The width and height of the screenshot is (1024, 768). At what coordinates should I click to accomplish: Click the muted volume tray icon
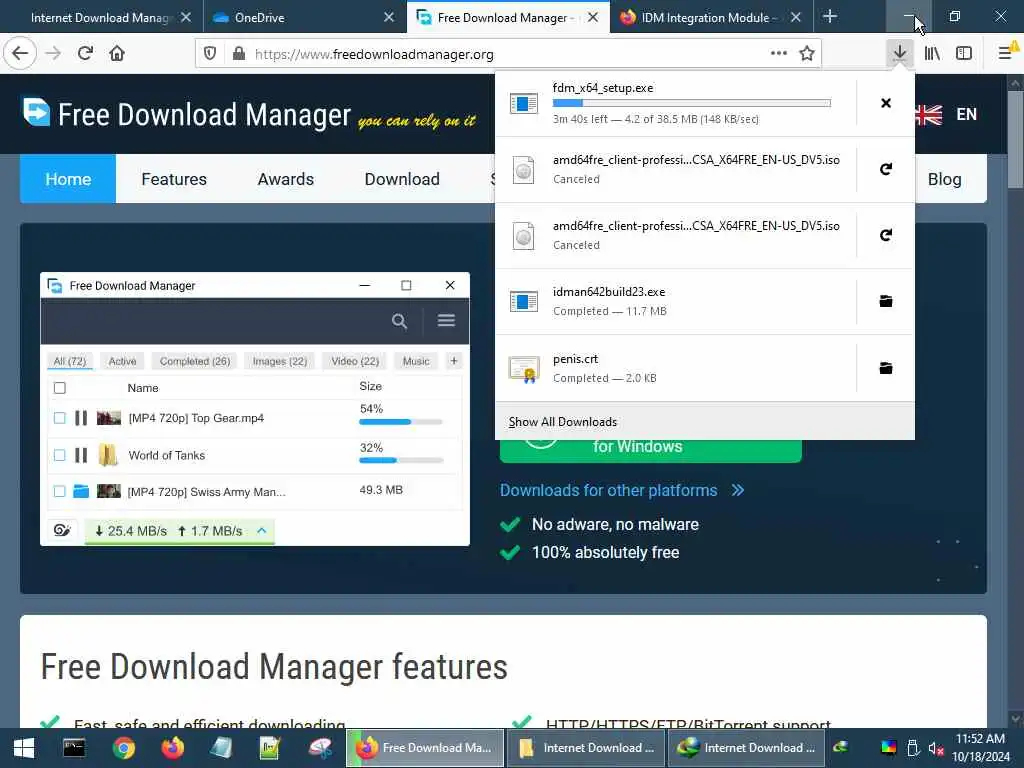[x=936, y=748]
